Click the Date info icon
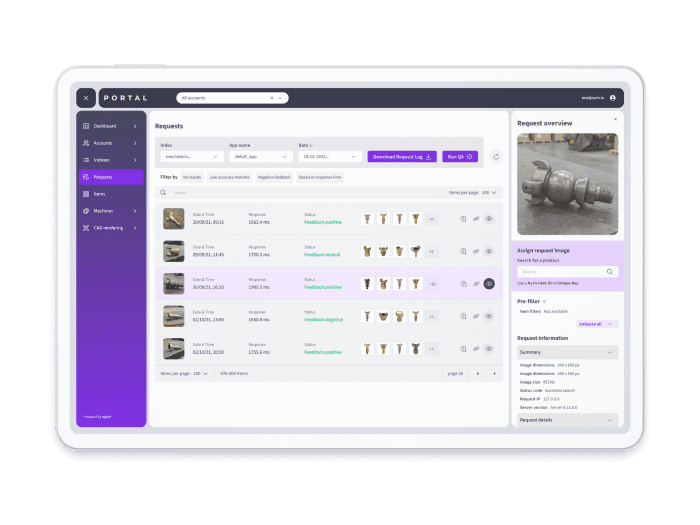 pos(311,146)
